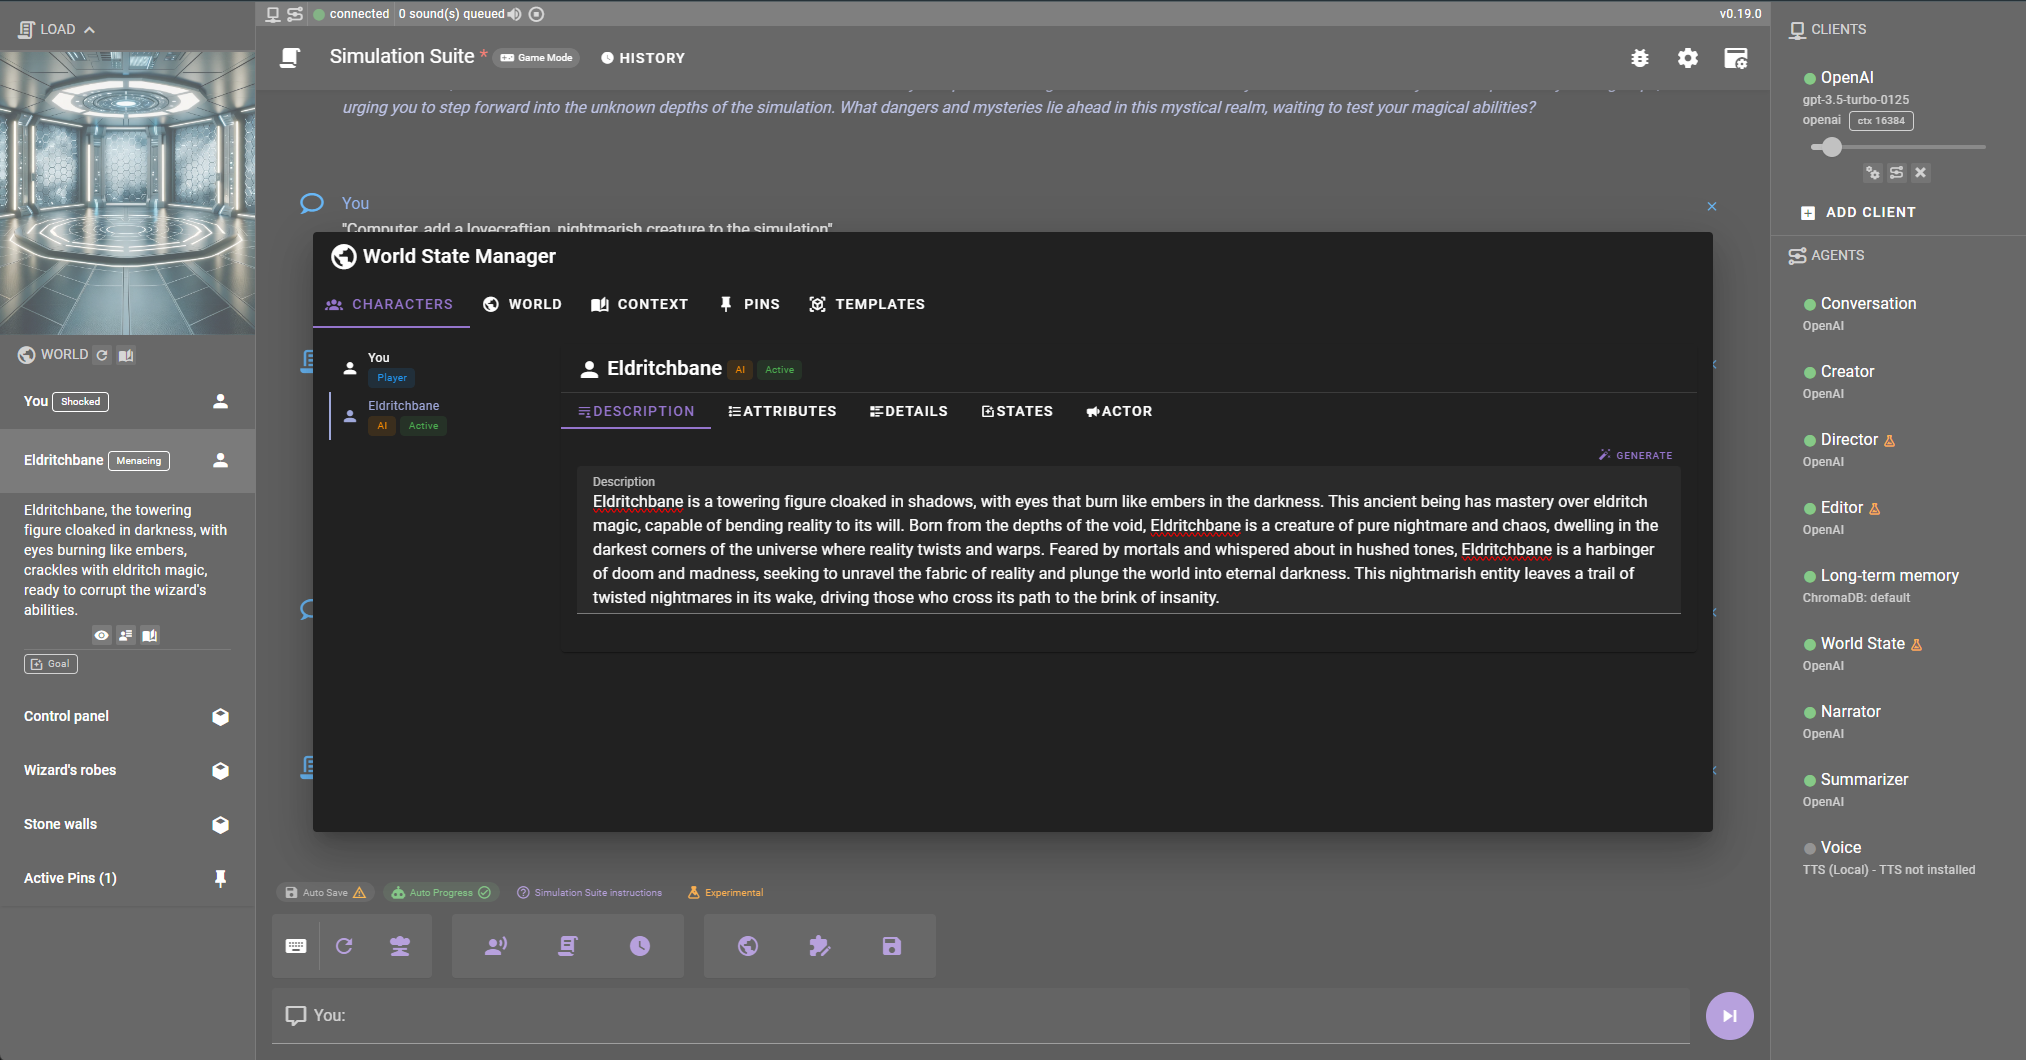Click the regenerate icon in the bottom toolbar
The height and width of the screenshot is (1060, 2026).
coord(345,945)
